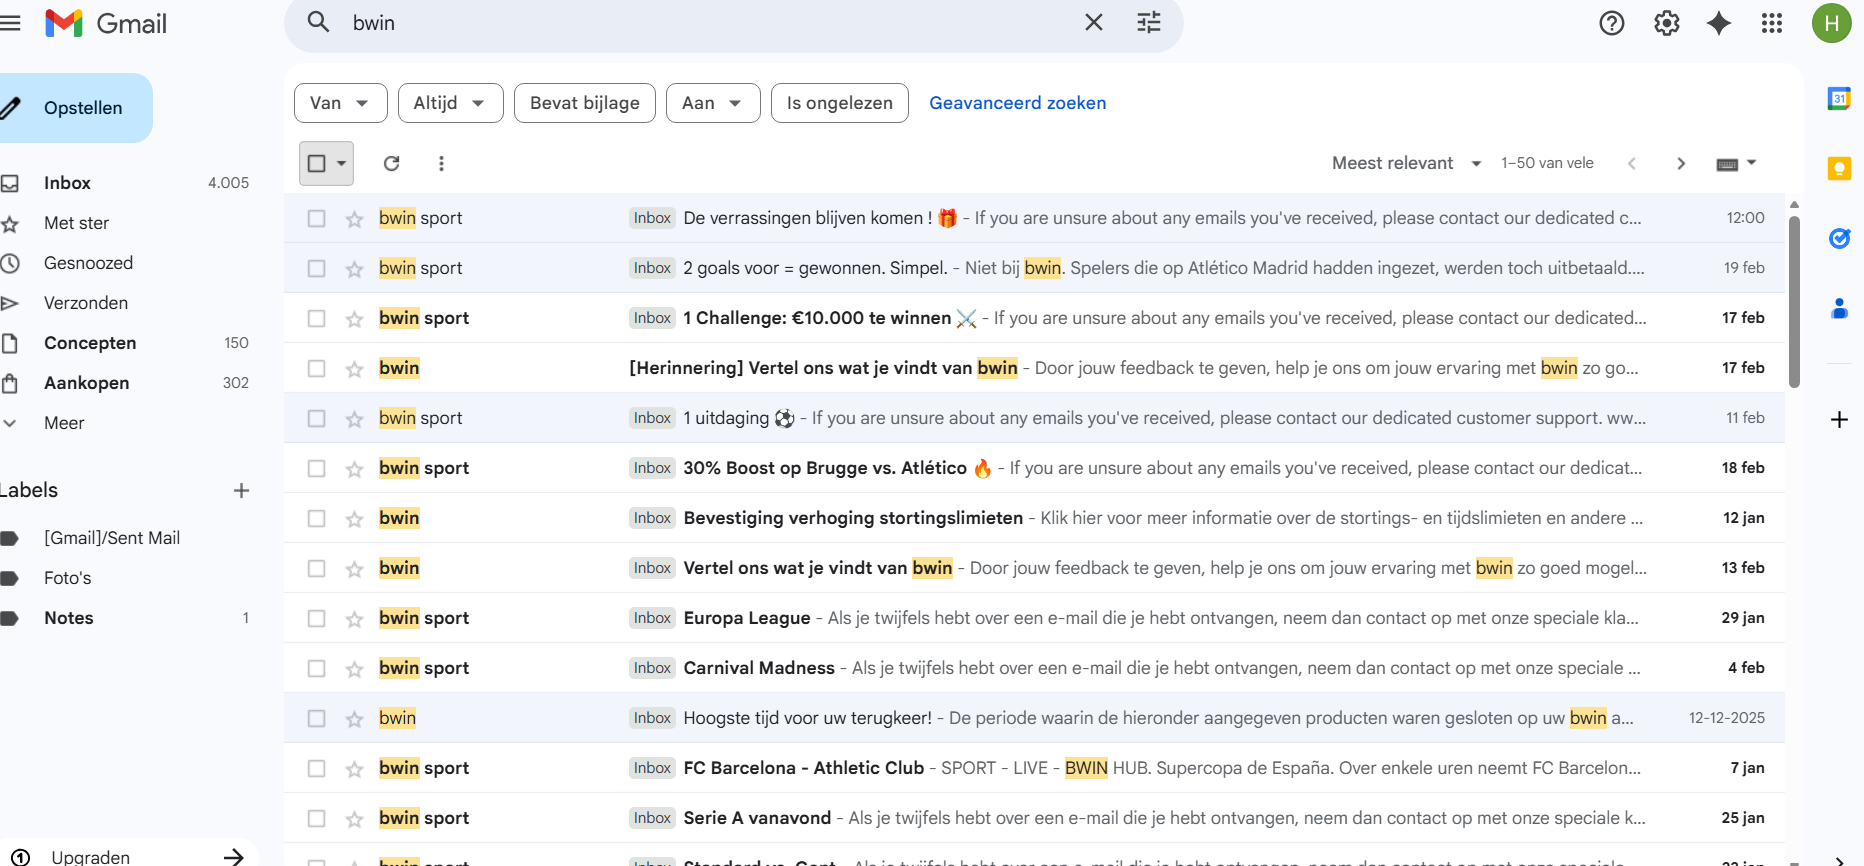Check the '30% Boost op Brugge vs. Atlético' email
Viewport: 1864px width, 866px height.
click(x=317, y=468)
